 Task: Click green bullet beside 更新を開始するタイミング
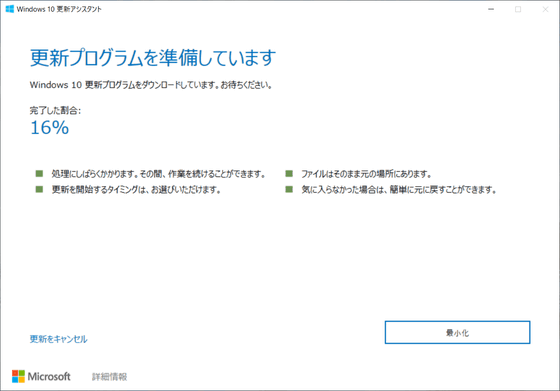[39, 189]
